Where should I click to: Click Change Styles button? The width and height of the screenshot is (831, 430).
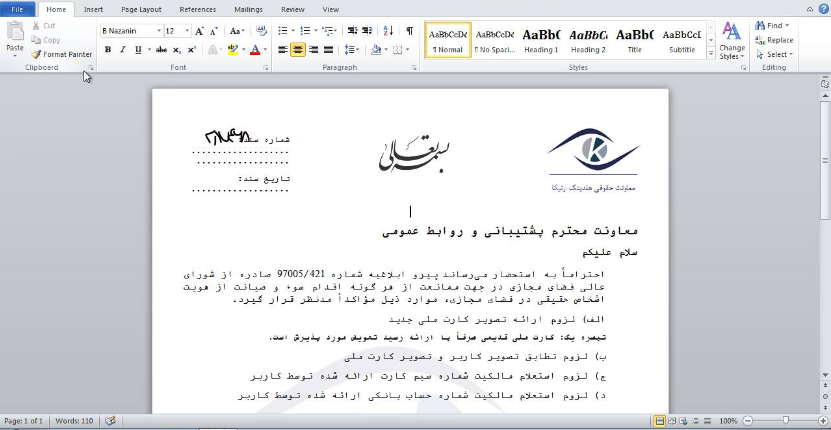point(732,40)
